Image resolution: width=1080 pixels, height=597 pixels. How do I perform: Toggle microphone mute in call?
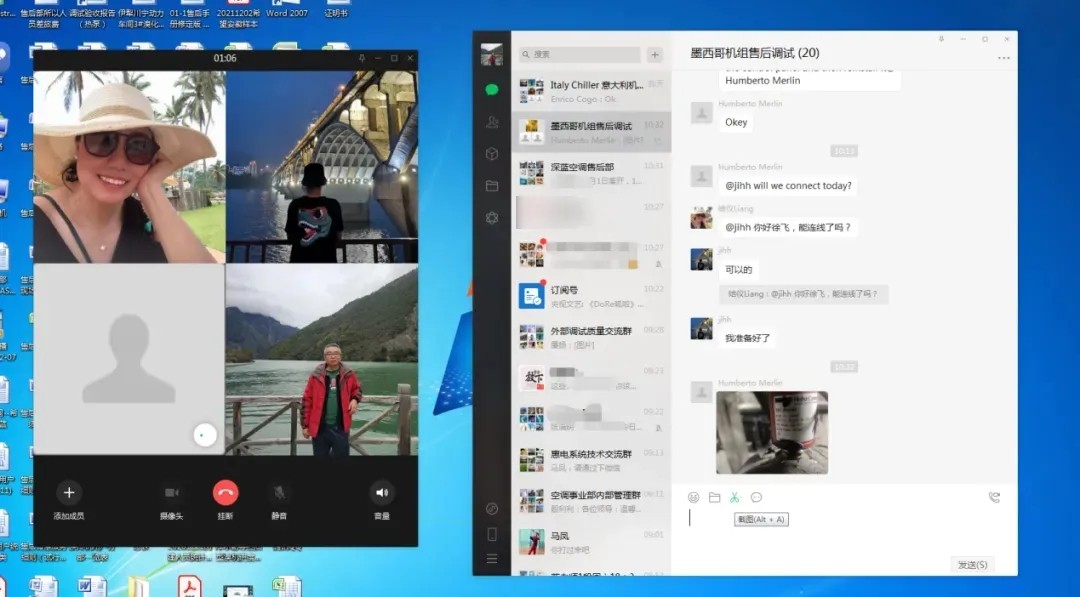279,492
